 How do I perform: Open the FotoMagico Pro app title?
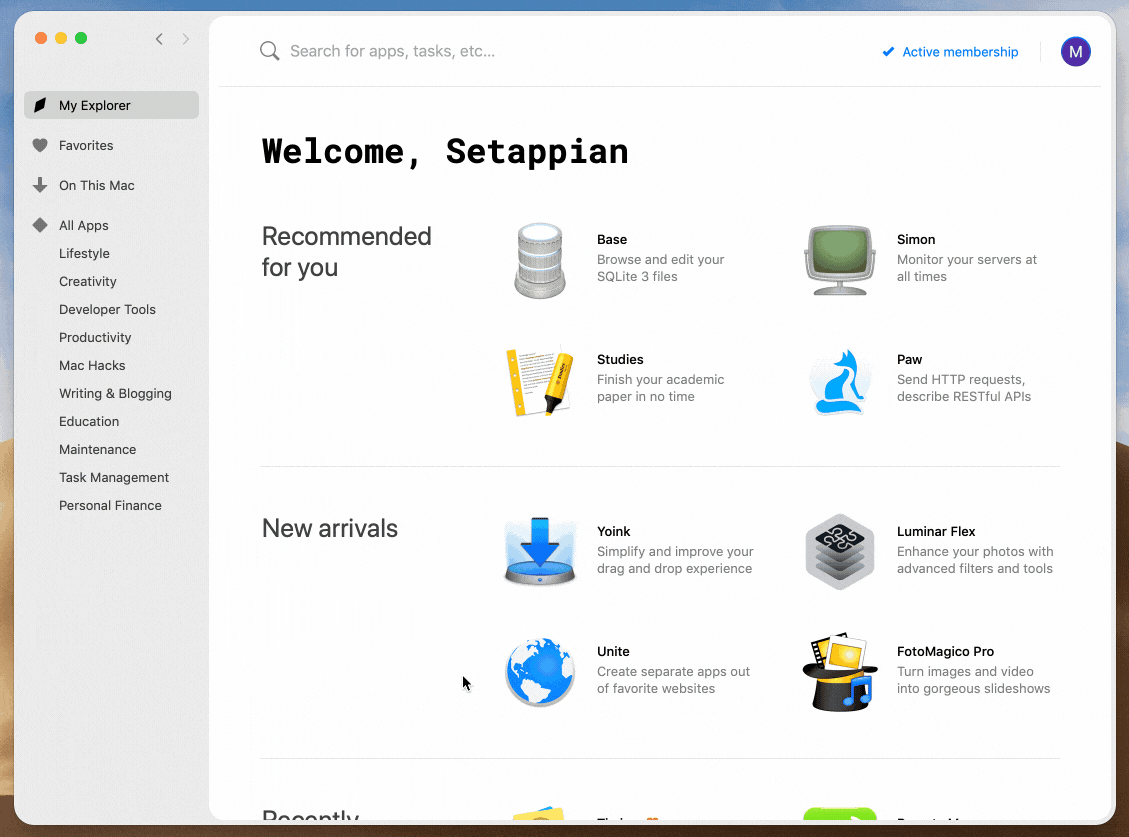945,652
